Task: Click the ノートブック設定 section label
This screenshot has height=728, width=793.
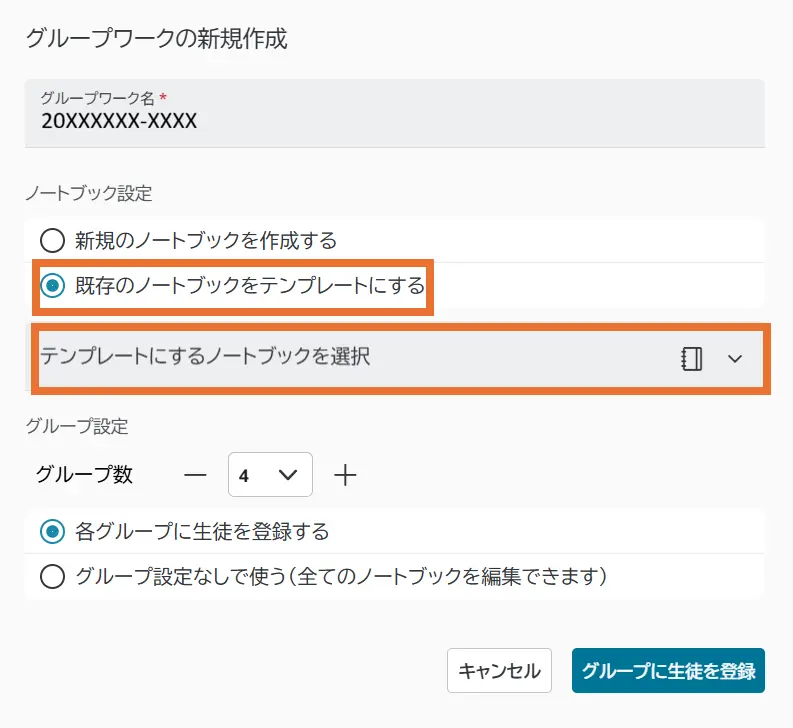Action: [89, 193]
